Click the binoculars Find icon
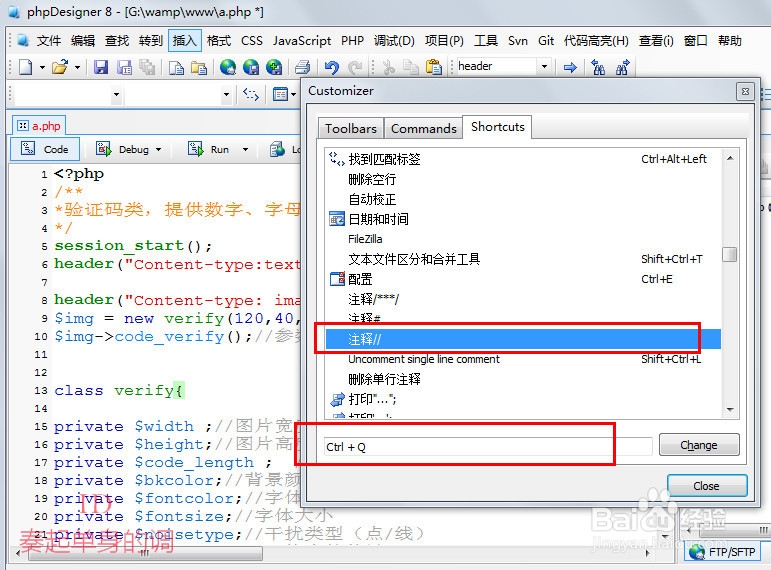 (x=598, y=67)
